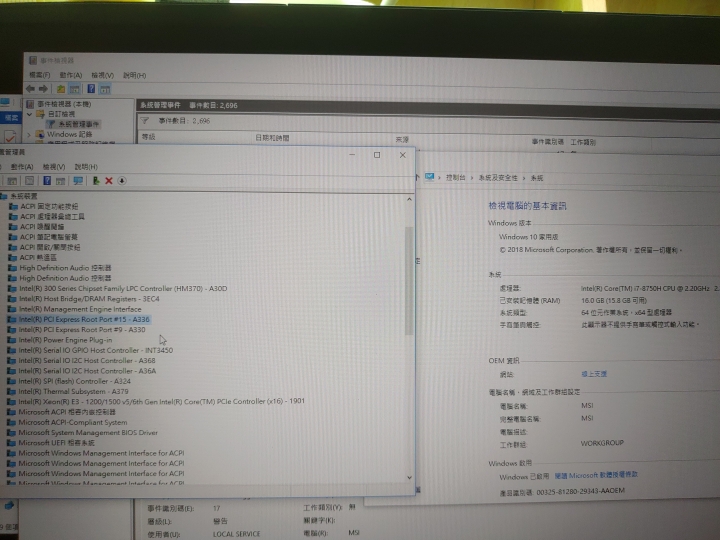Image resolution: width=720 pixels, height=540 pixels.
Task: Click the Device Manager scrollbar up arrow
Action: pos(409,200)
